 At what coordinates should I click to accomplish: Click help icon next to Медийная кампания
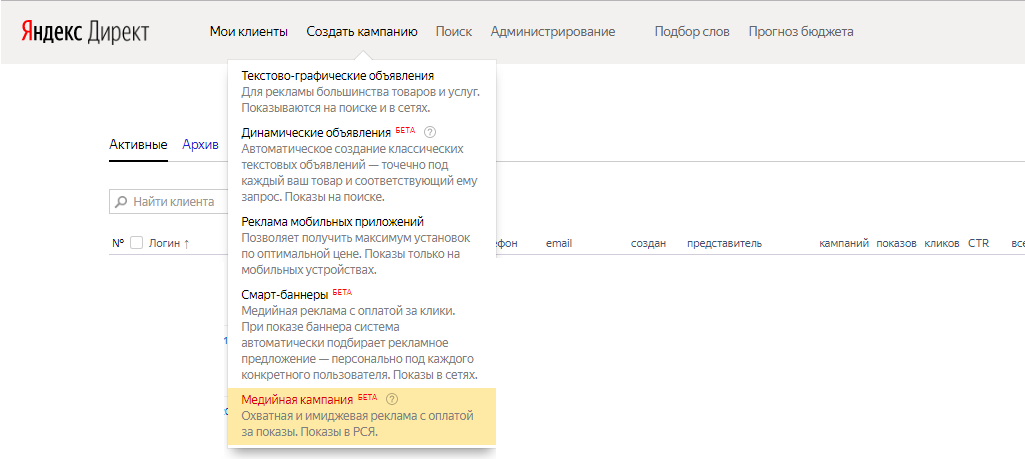[392, 399]
